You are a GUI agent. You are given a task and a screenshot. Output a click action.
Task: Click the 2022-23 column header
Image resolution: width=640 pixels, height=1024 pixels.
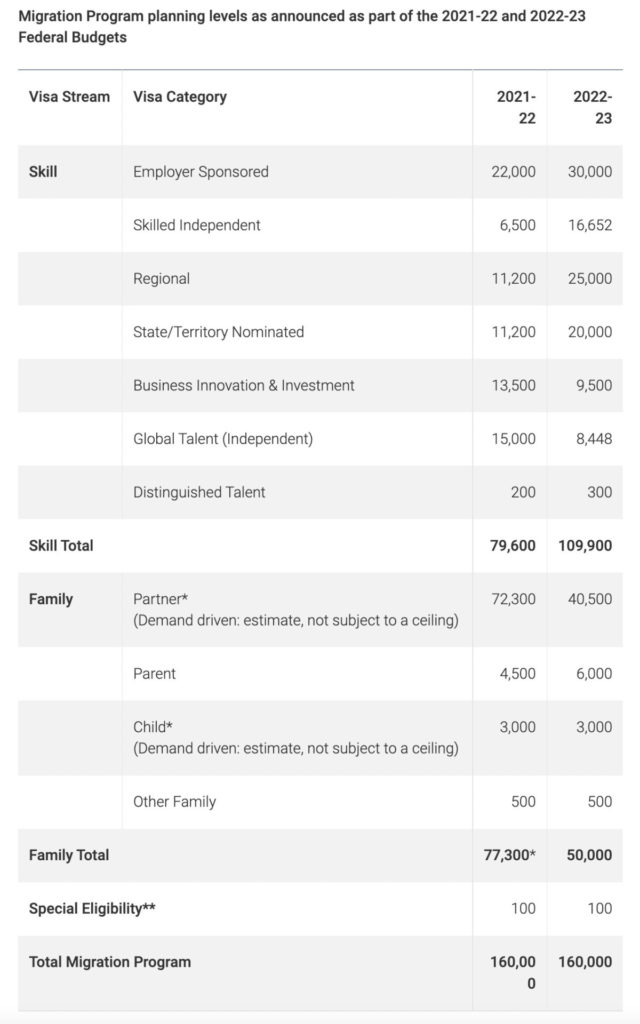coord(593,107)
